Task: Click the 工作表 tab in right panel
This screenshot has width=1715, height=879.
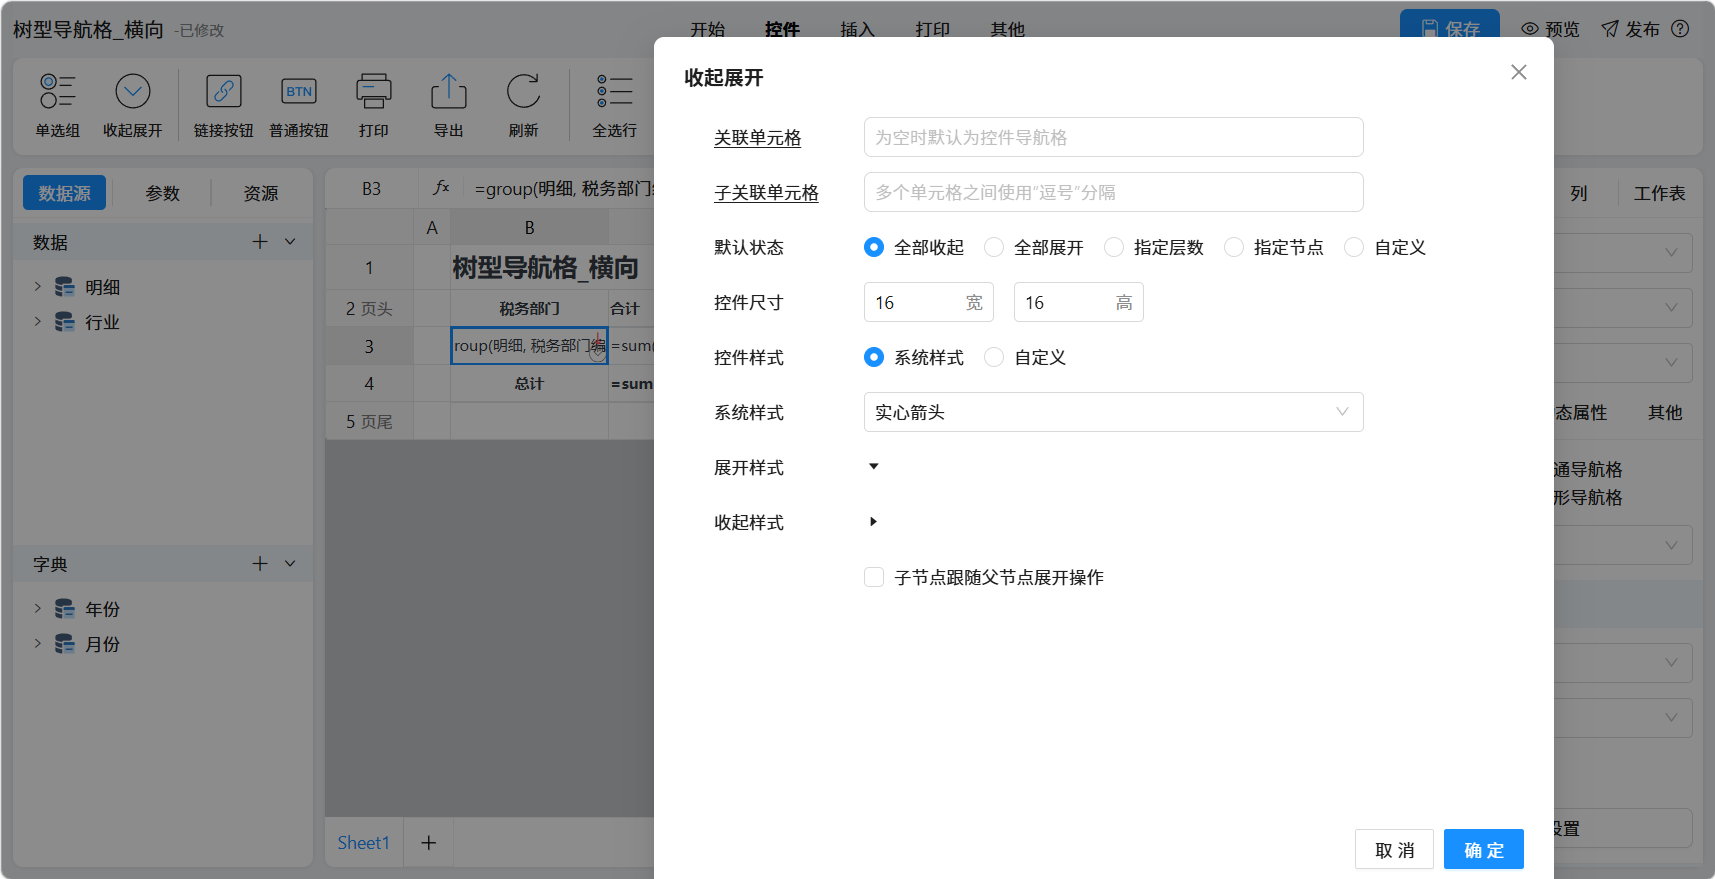Action: pyautogui.click(x=1659, y=193)
